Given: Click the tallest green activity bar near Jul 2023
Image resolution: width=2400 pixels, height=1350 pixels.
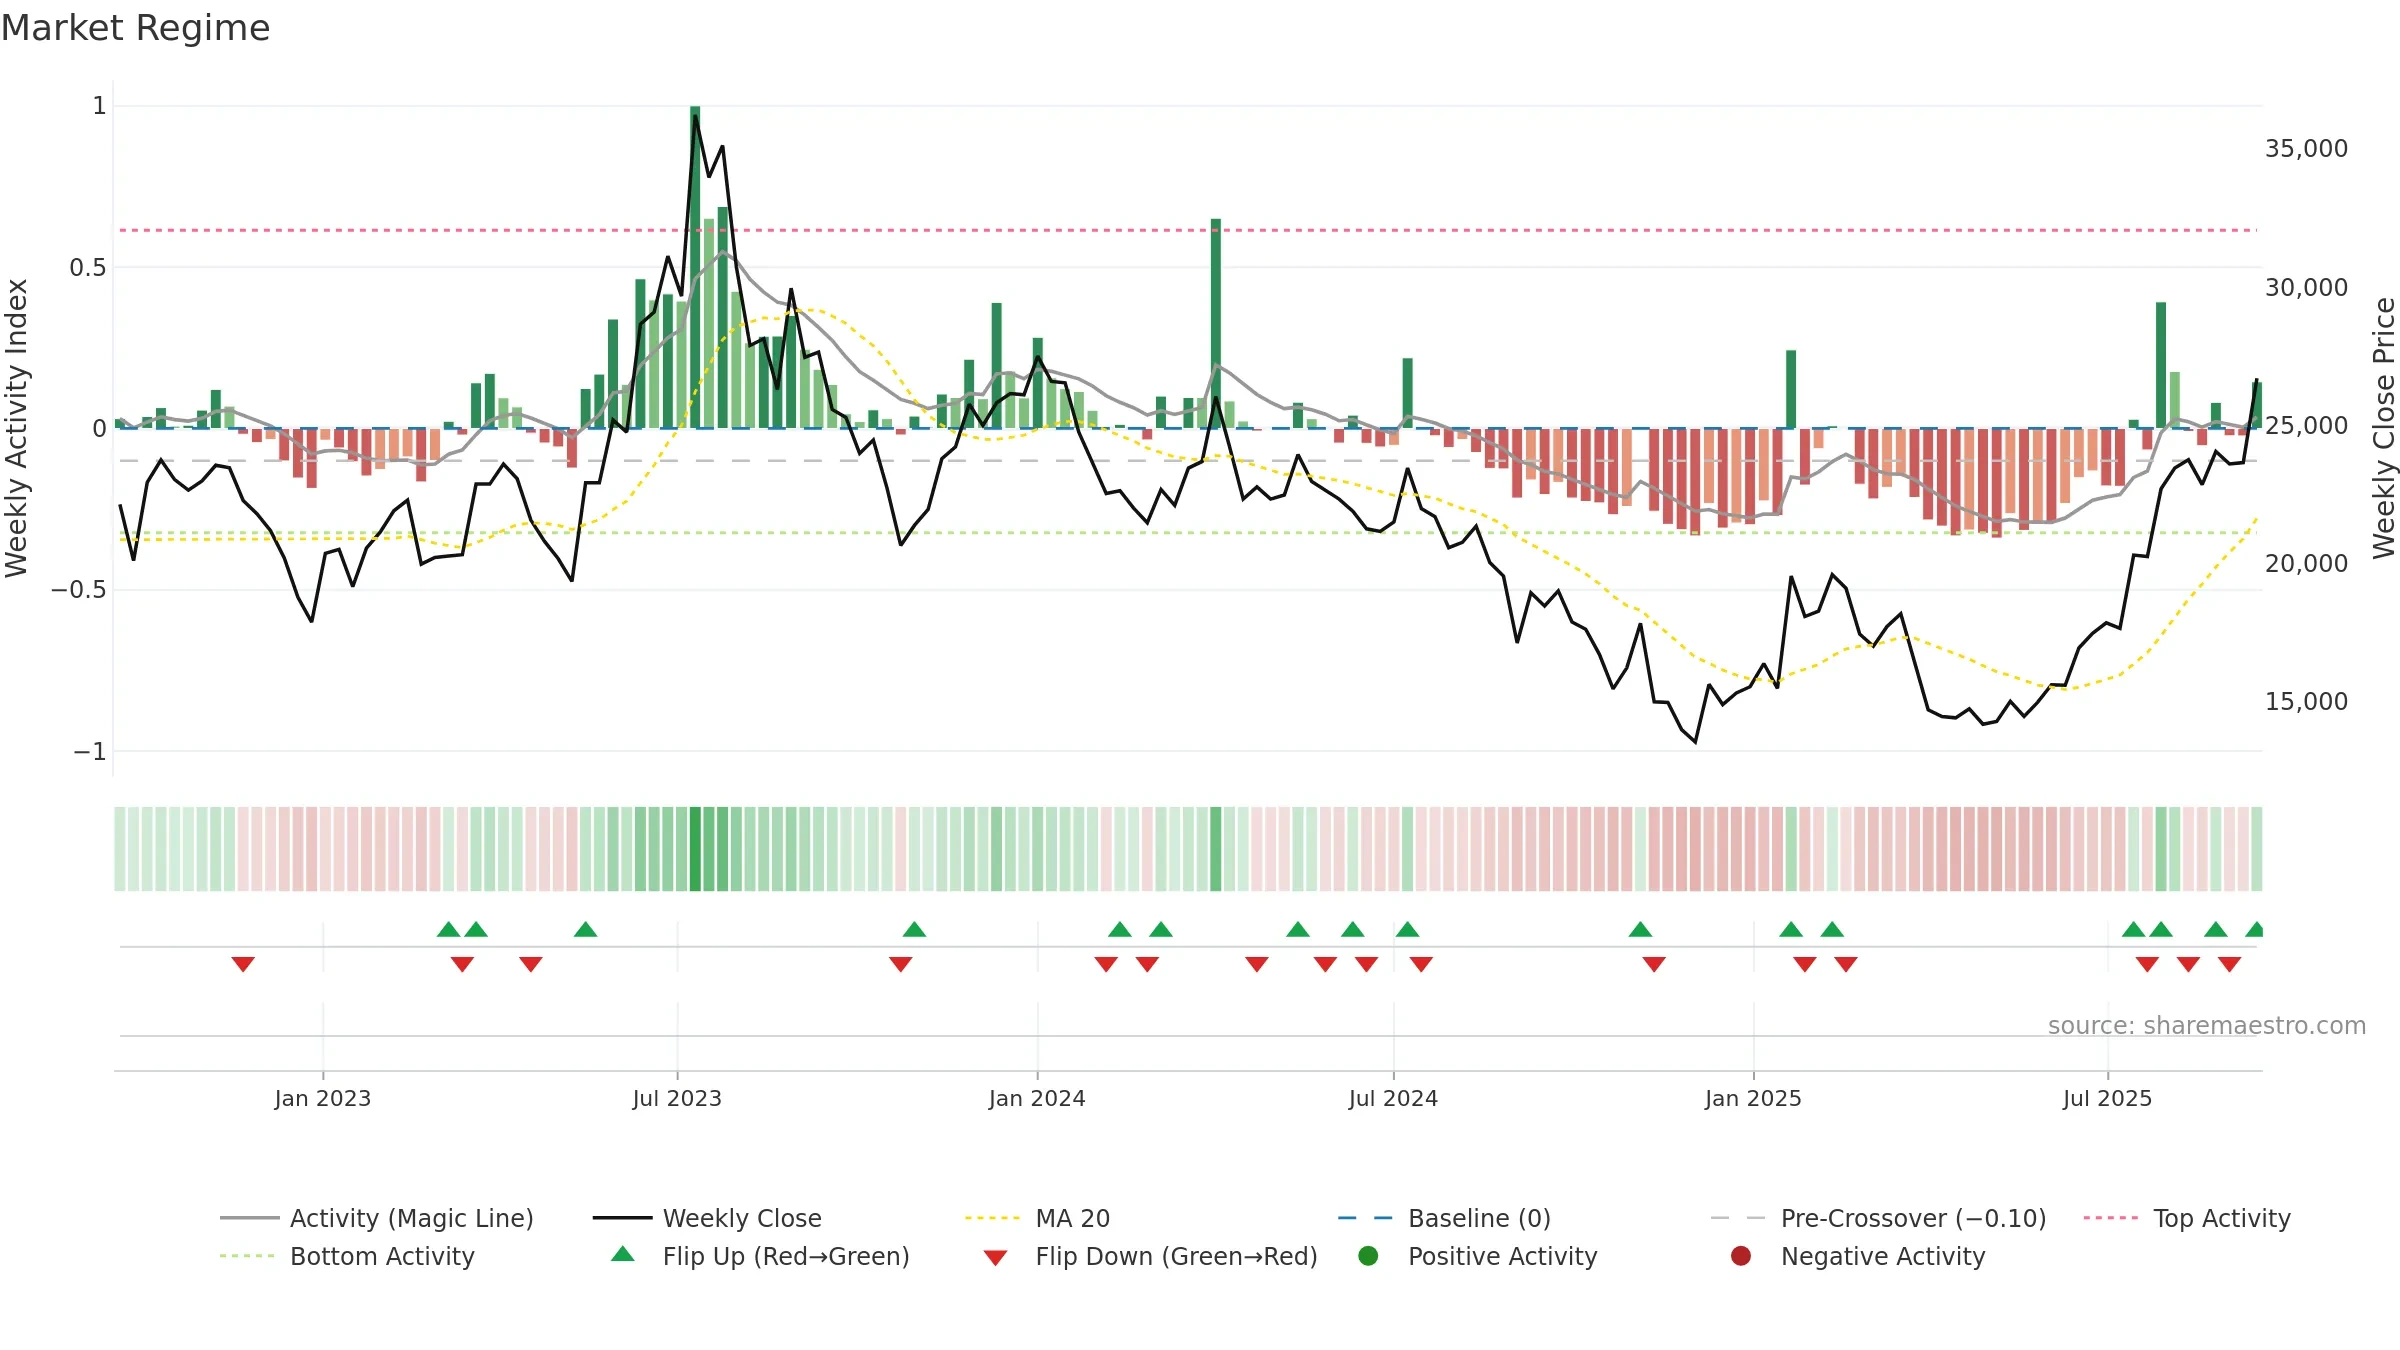Looking at the screenshot, I should coord(695,267).
